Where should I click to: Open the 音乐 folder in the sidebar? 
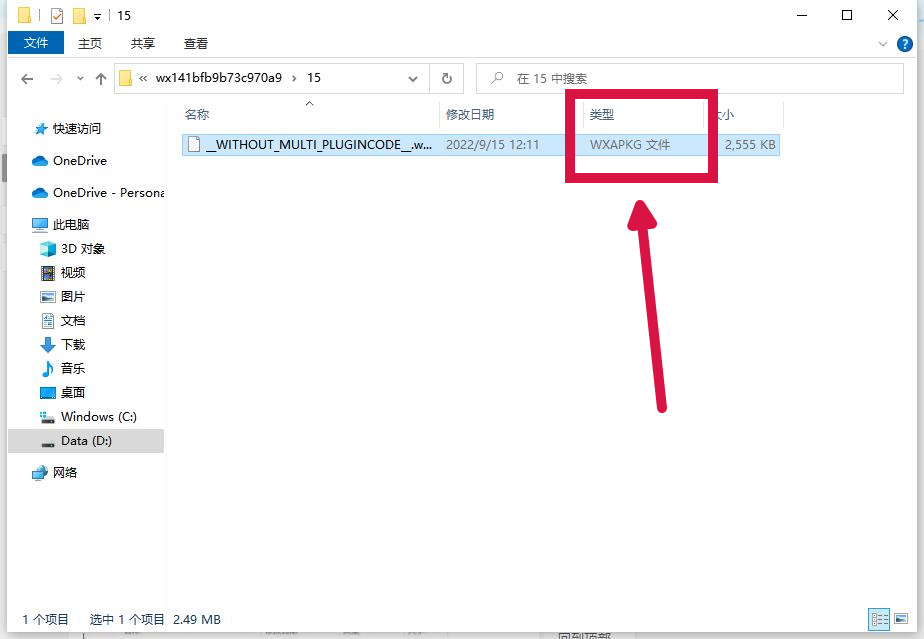click(x=73, y=368)
